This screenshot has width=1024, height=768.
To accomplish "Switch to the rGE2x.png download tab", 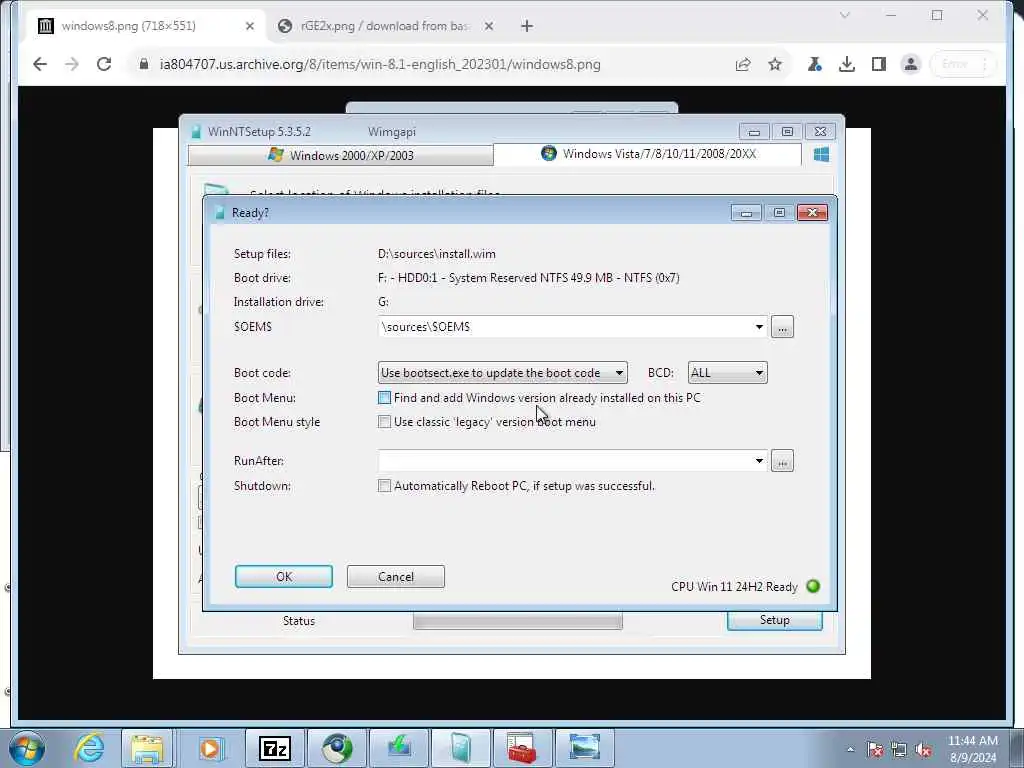I will [385, 26].
